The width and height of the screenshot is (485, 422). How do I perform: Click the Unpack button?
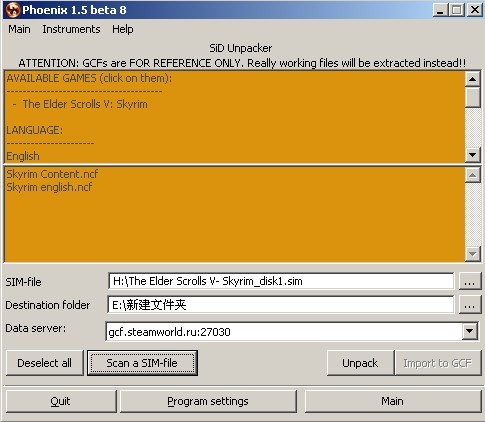360,363
